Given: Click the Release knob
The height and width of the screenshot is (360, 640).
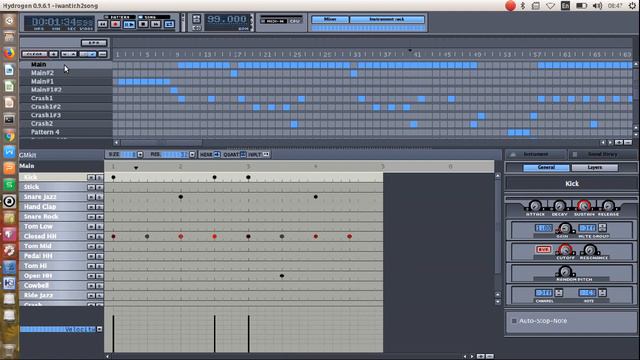Looking at the screenshot, I should point(608,206).
